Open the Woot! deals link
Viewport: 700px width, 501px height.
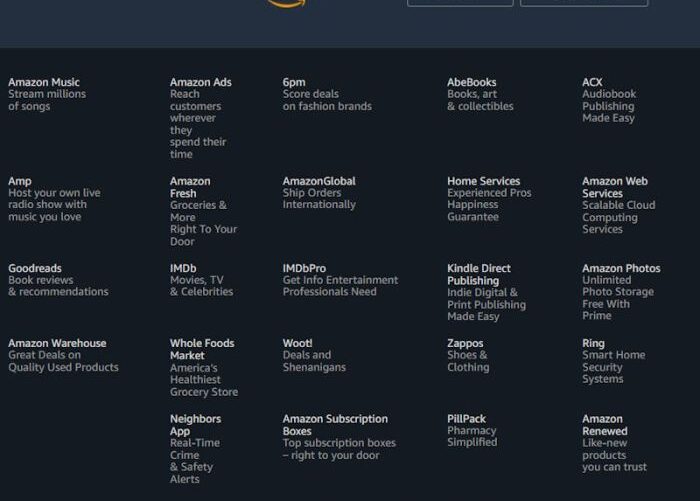point(314,355)
